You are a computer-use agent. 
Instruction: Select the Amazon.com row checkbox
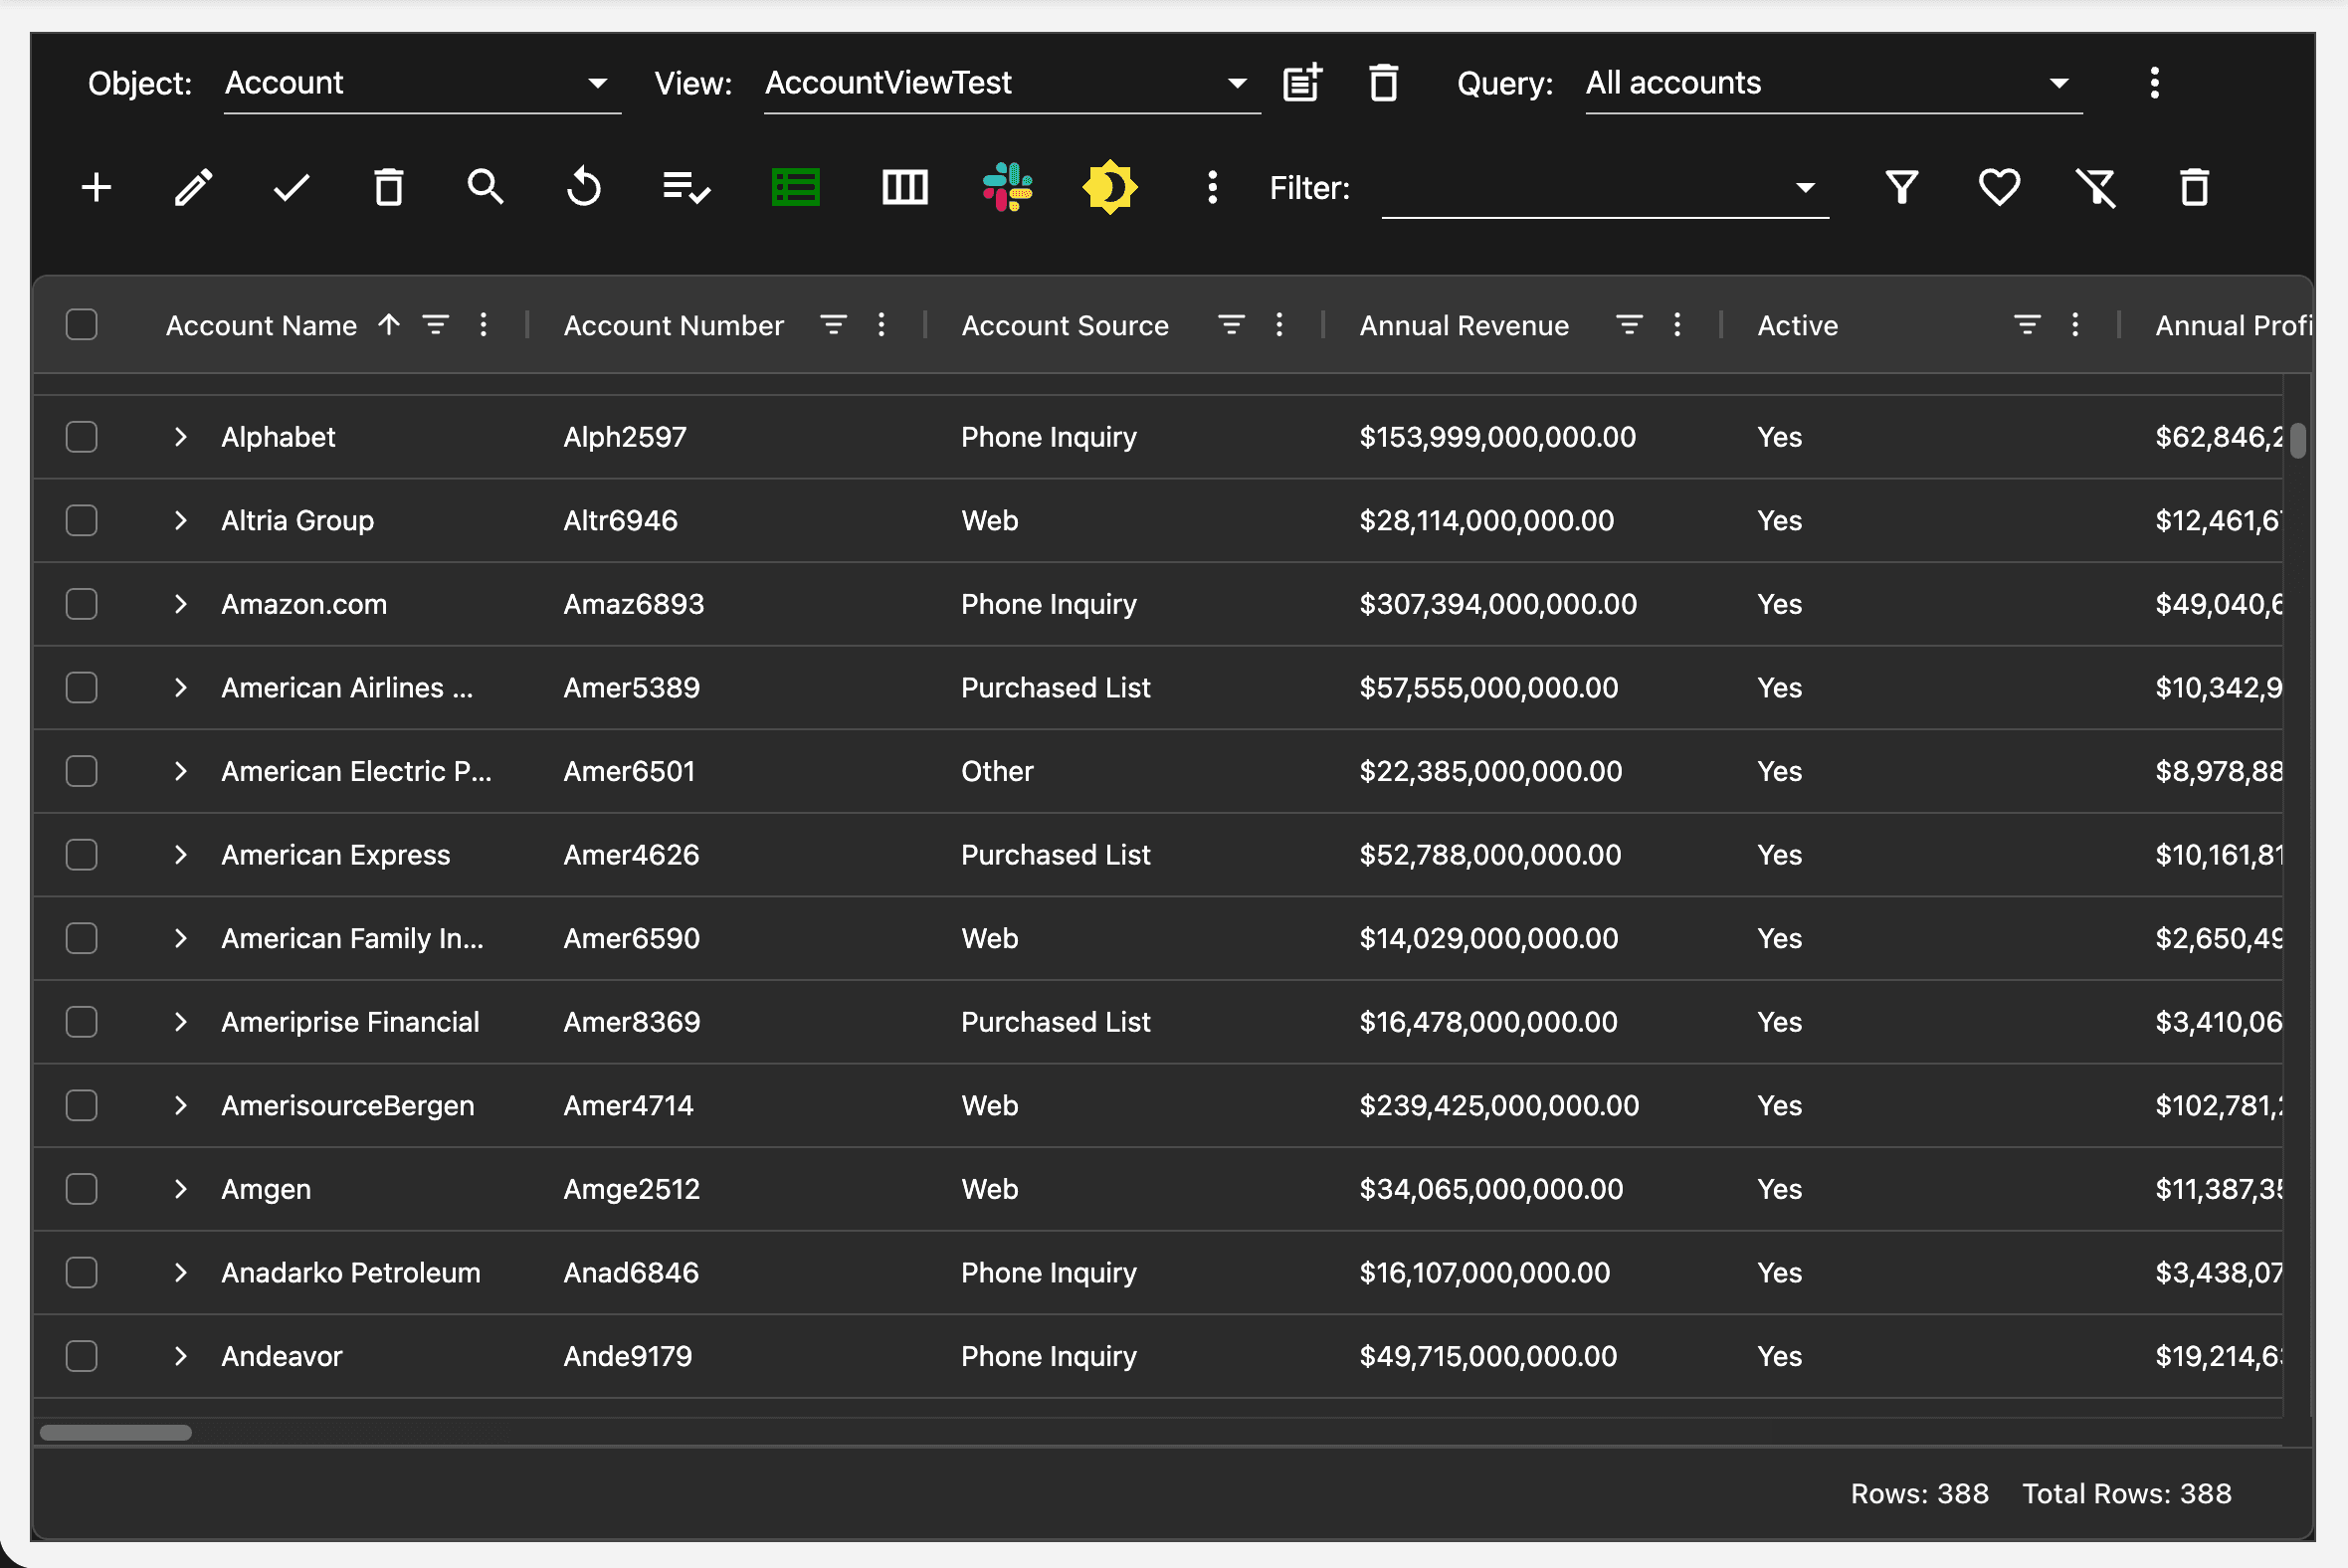click(81, 604)
